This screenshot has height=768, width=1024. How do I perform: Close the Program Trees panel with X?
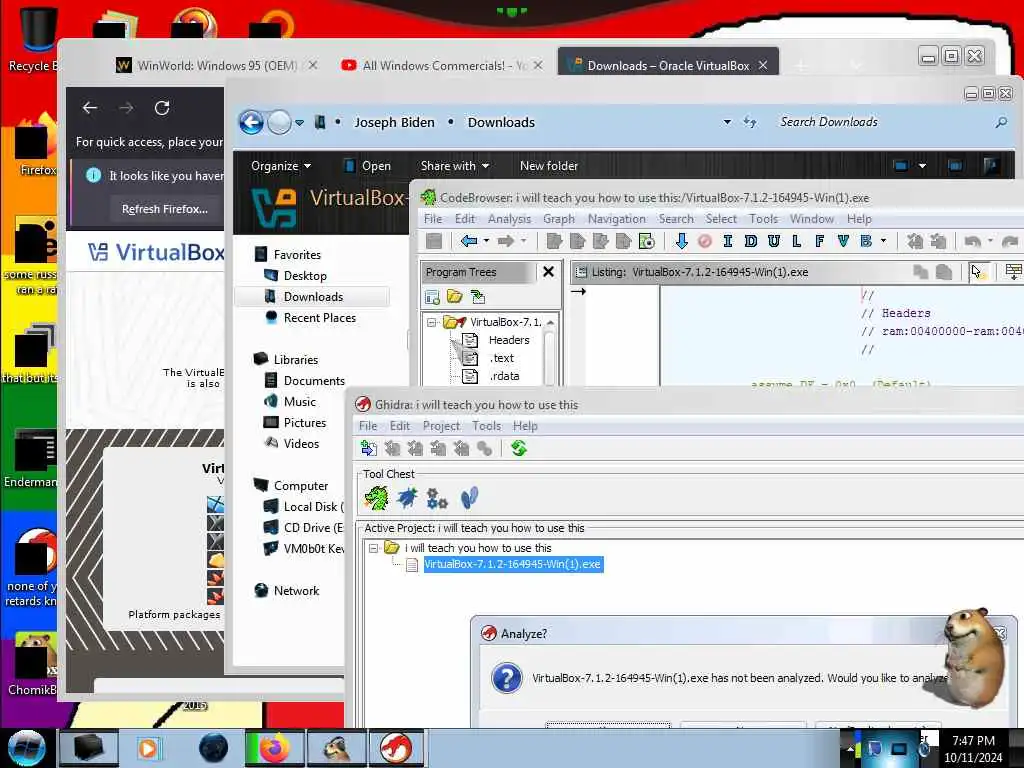tap(549, 272)
